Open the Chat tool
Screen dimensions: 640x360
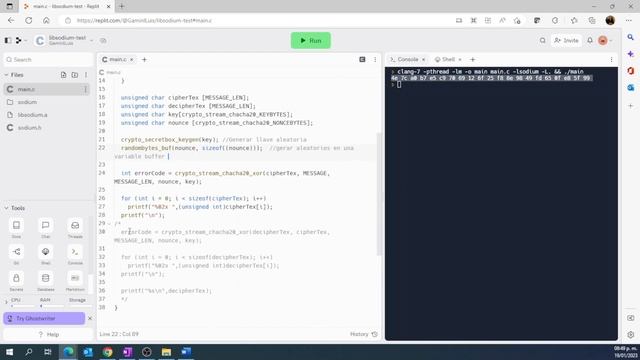point(46,229)
